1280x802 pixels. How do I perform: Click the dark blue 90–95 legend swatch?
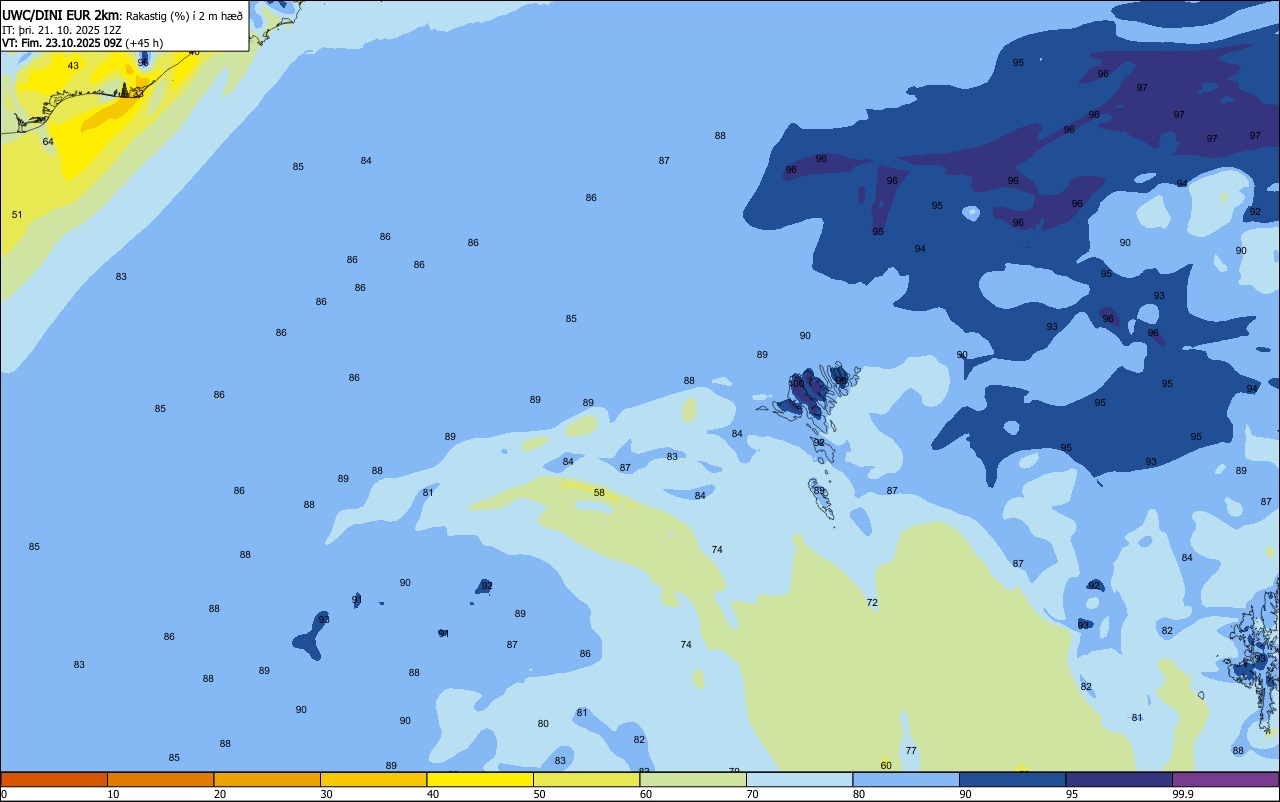1012,779
